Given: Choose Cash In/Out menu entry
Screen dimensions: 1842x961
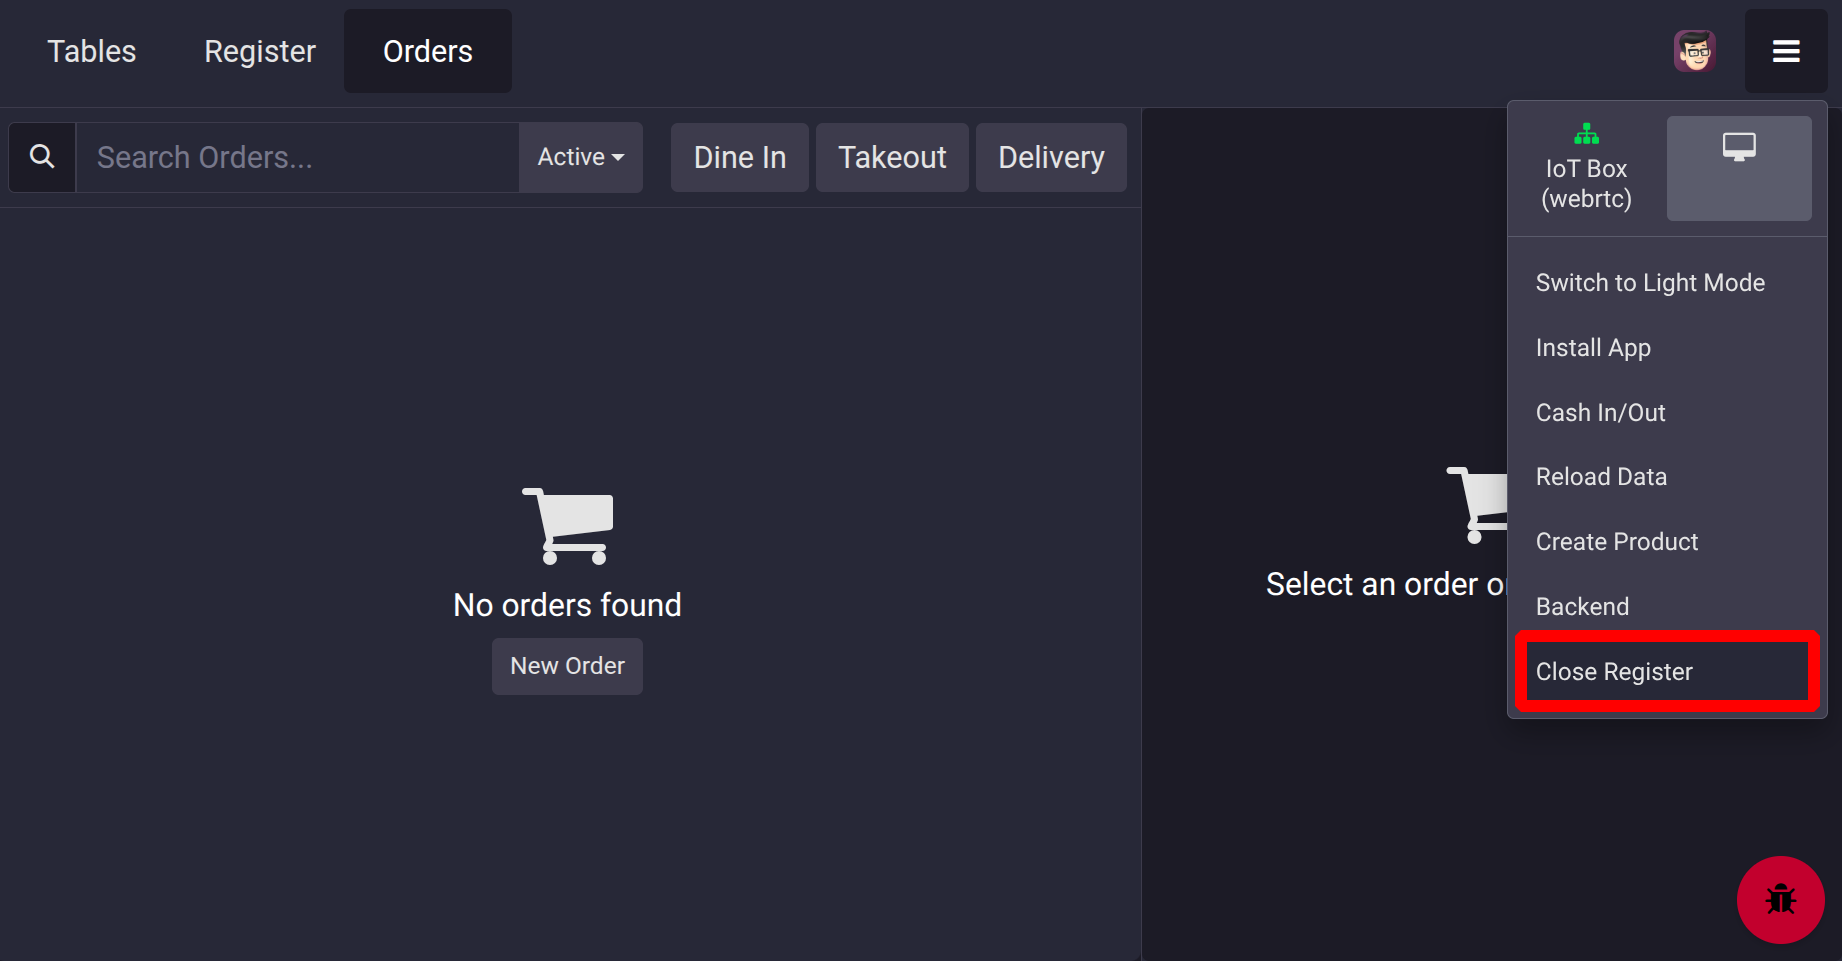Looking at the screenshot, I should click(1600, 413).
